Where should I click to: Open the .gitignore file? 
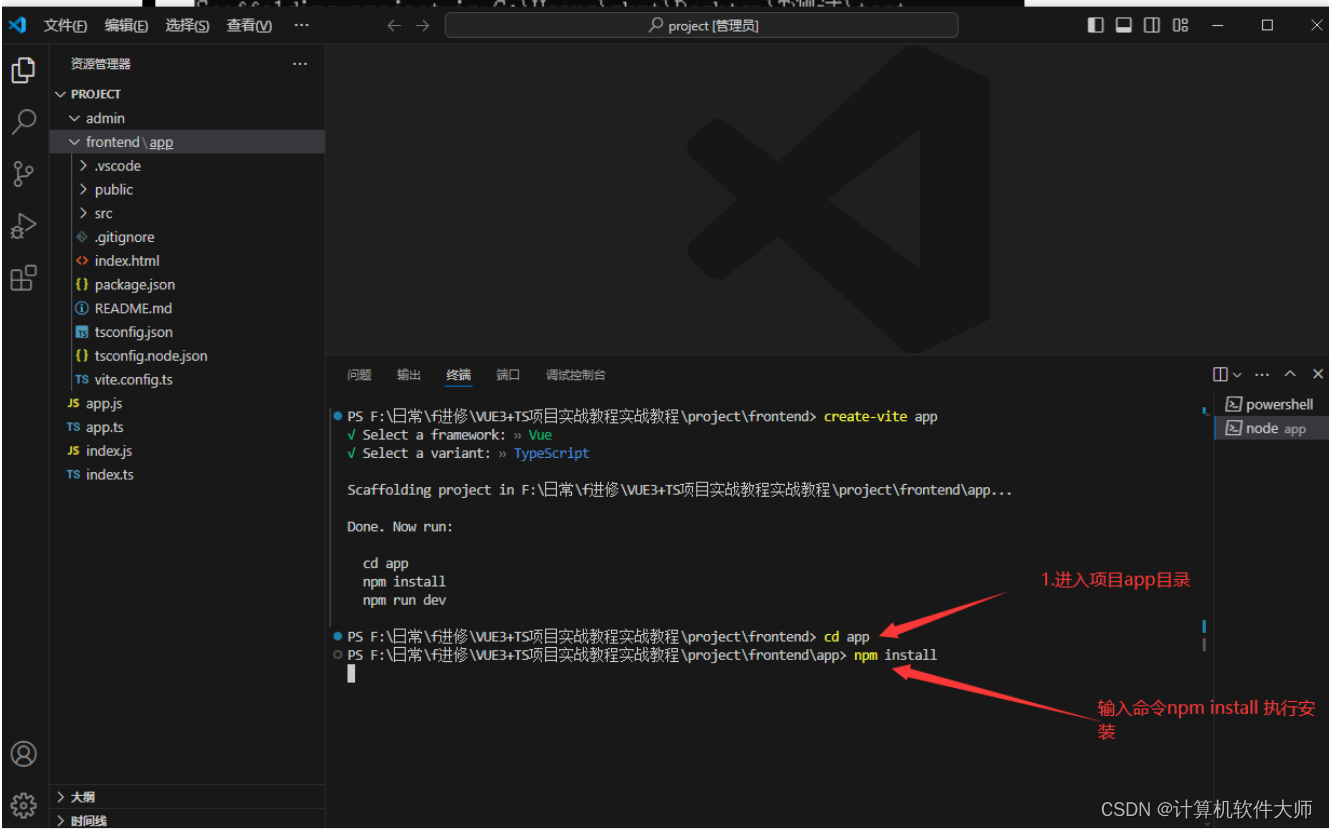(x=187, y=237)
